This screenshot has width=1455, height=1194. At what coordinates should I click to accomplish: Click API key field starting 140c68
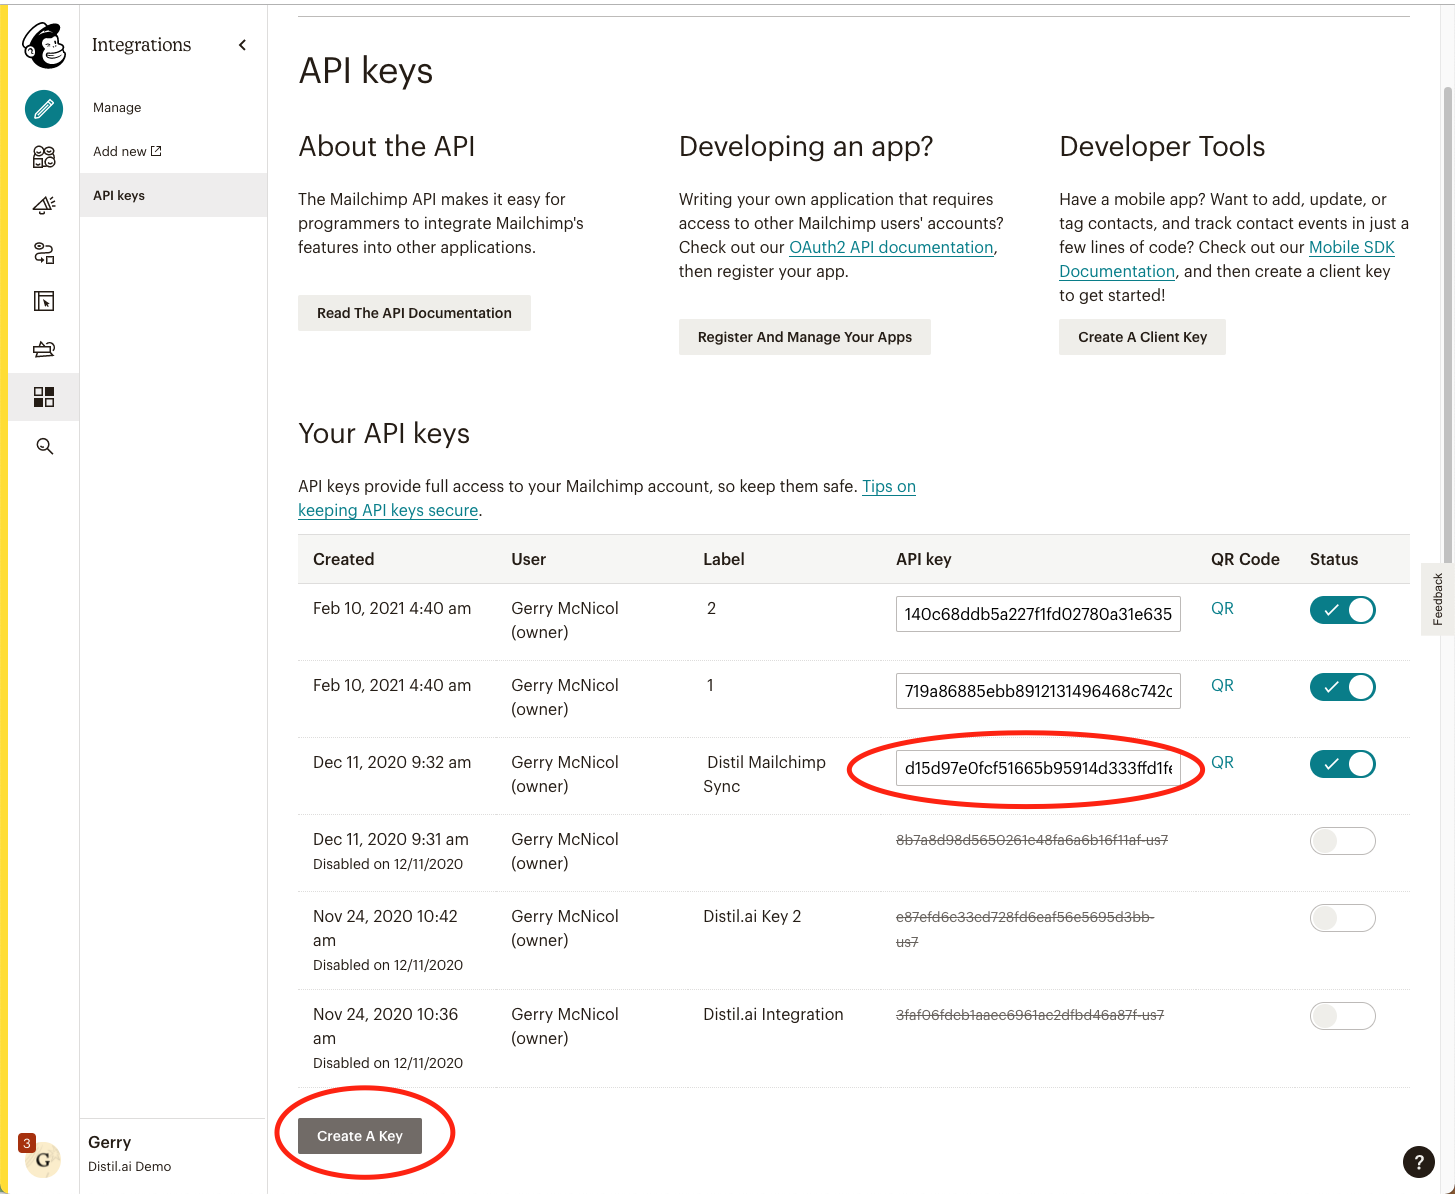(1038, 614)
